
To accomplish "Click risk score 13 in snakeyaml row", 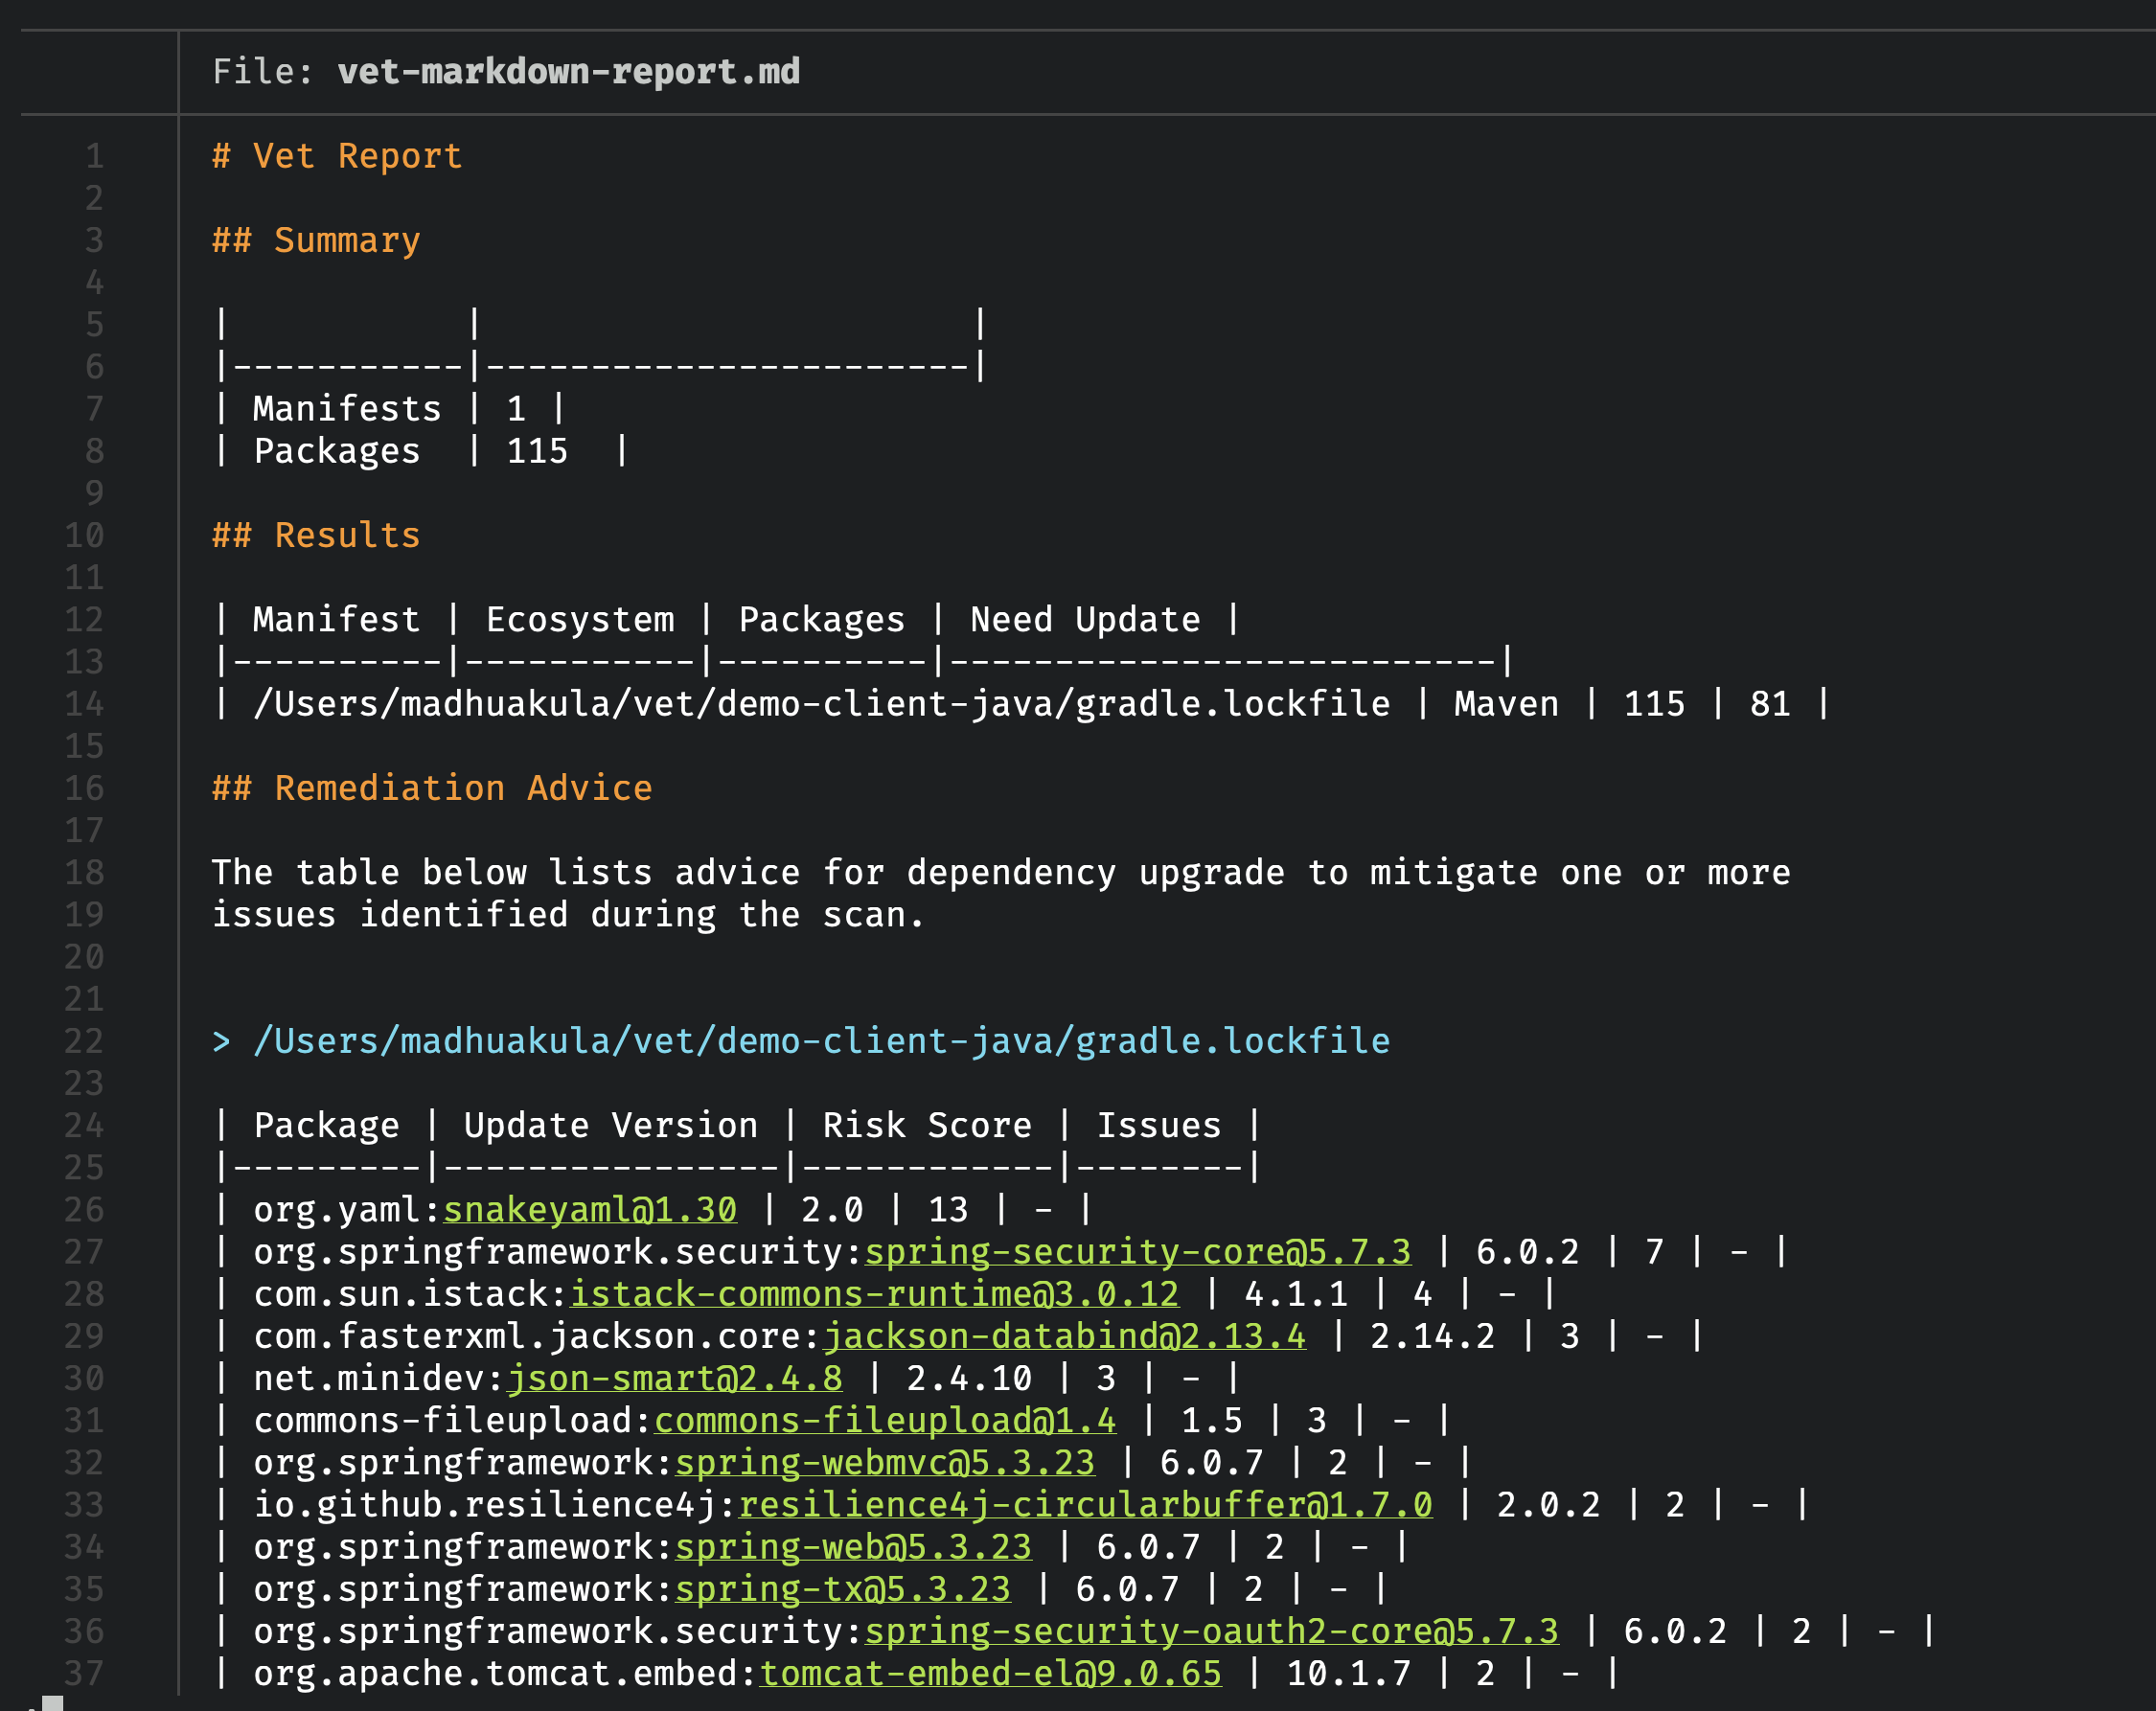I will pos(948,1210).
